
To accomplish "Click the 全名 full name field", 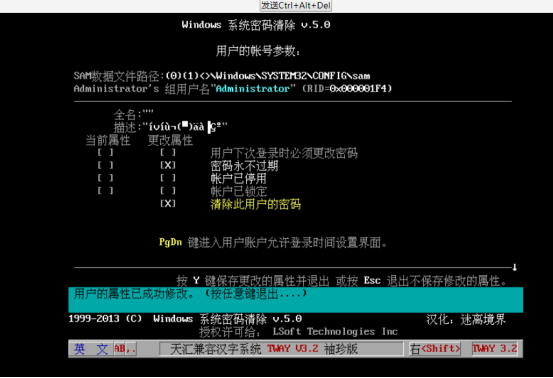I will click(x=134, y=115).
